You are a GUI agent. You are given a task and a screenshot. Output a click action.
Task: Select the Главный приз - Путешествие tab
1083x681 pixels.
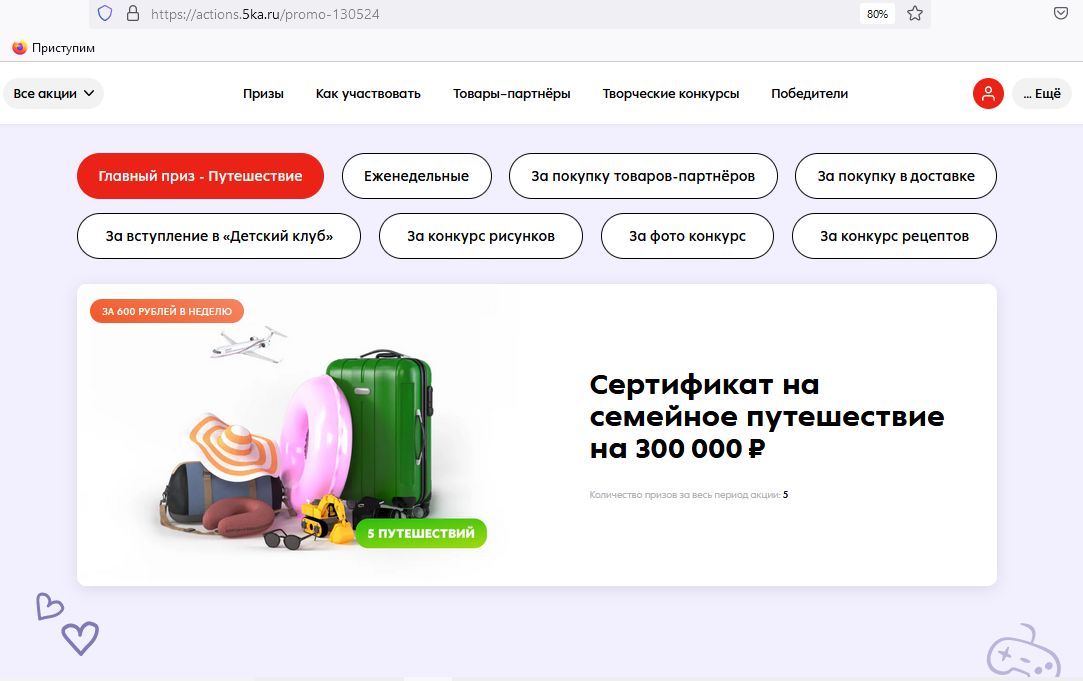(200, 176)
